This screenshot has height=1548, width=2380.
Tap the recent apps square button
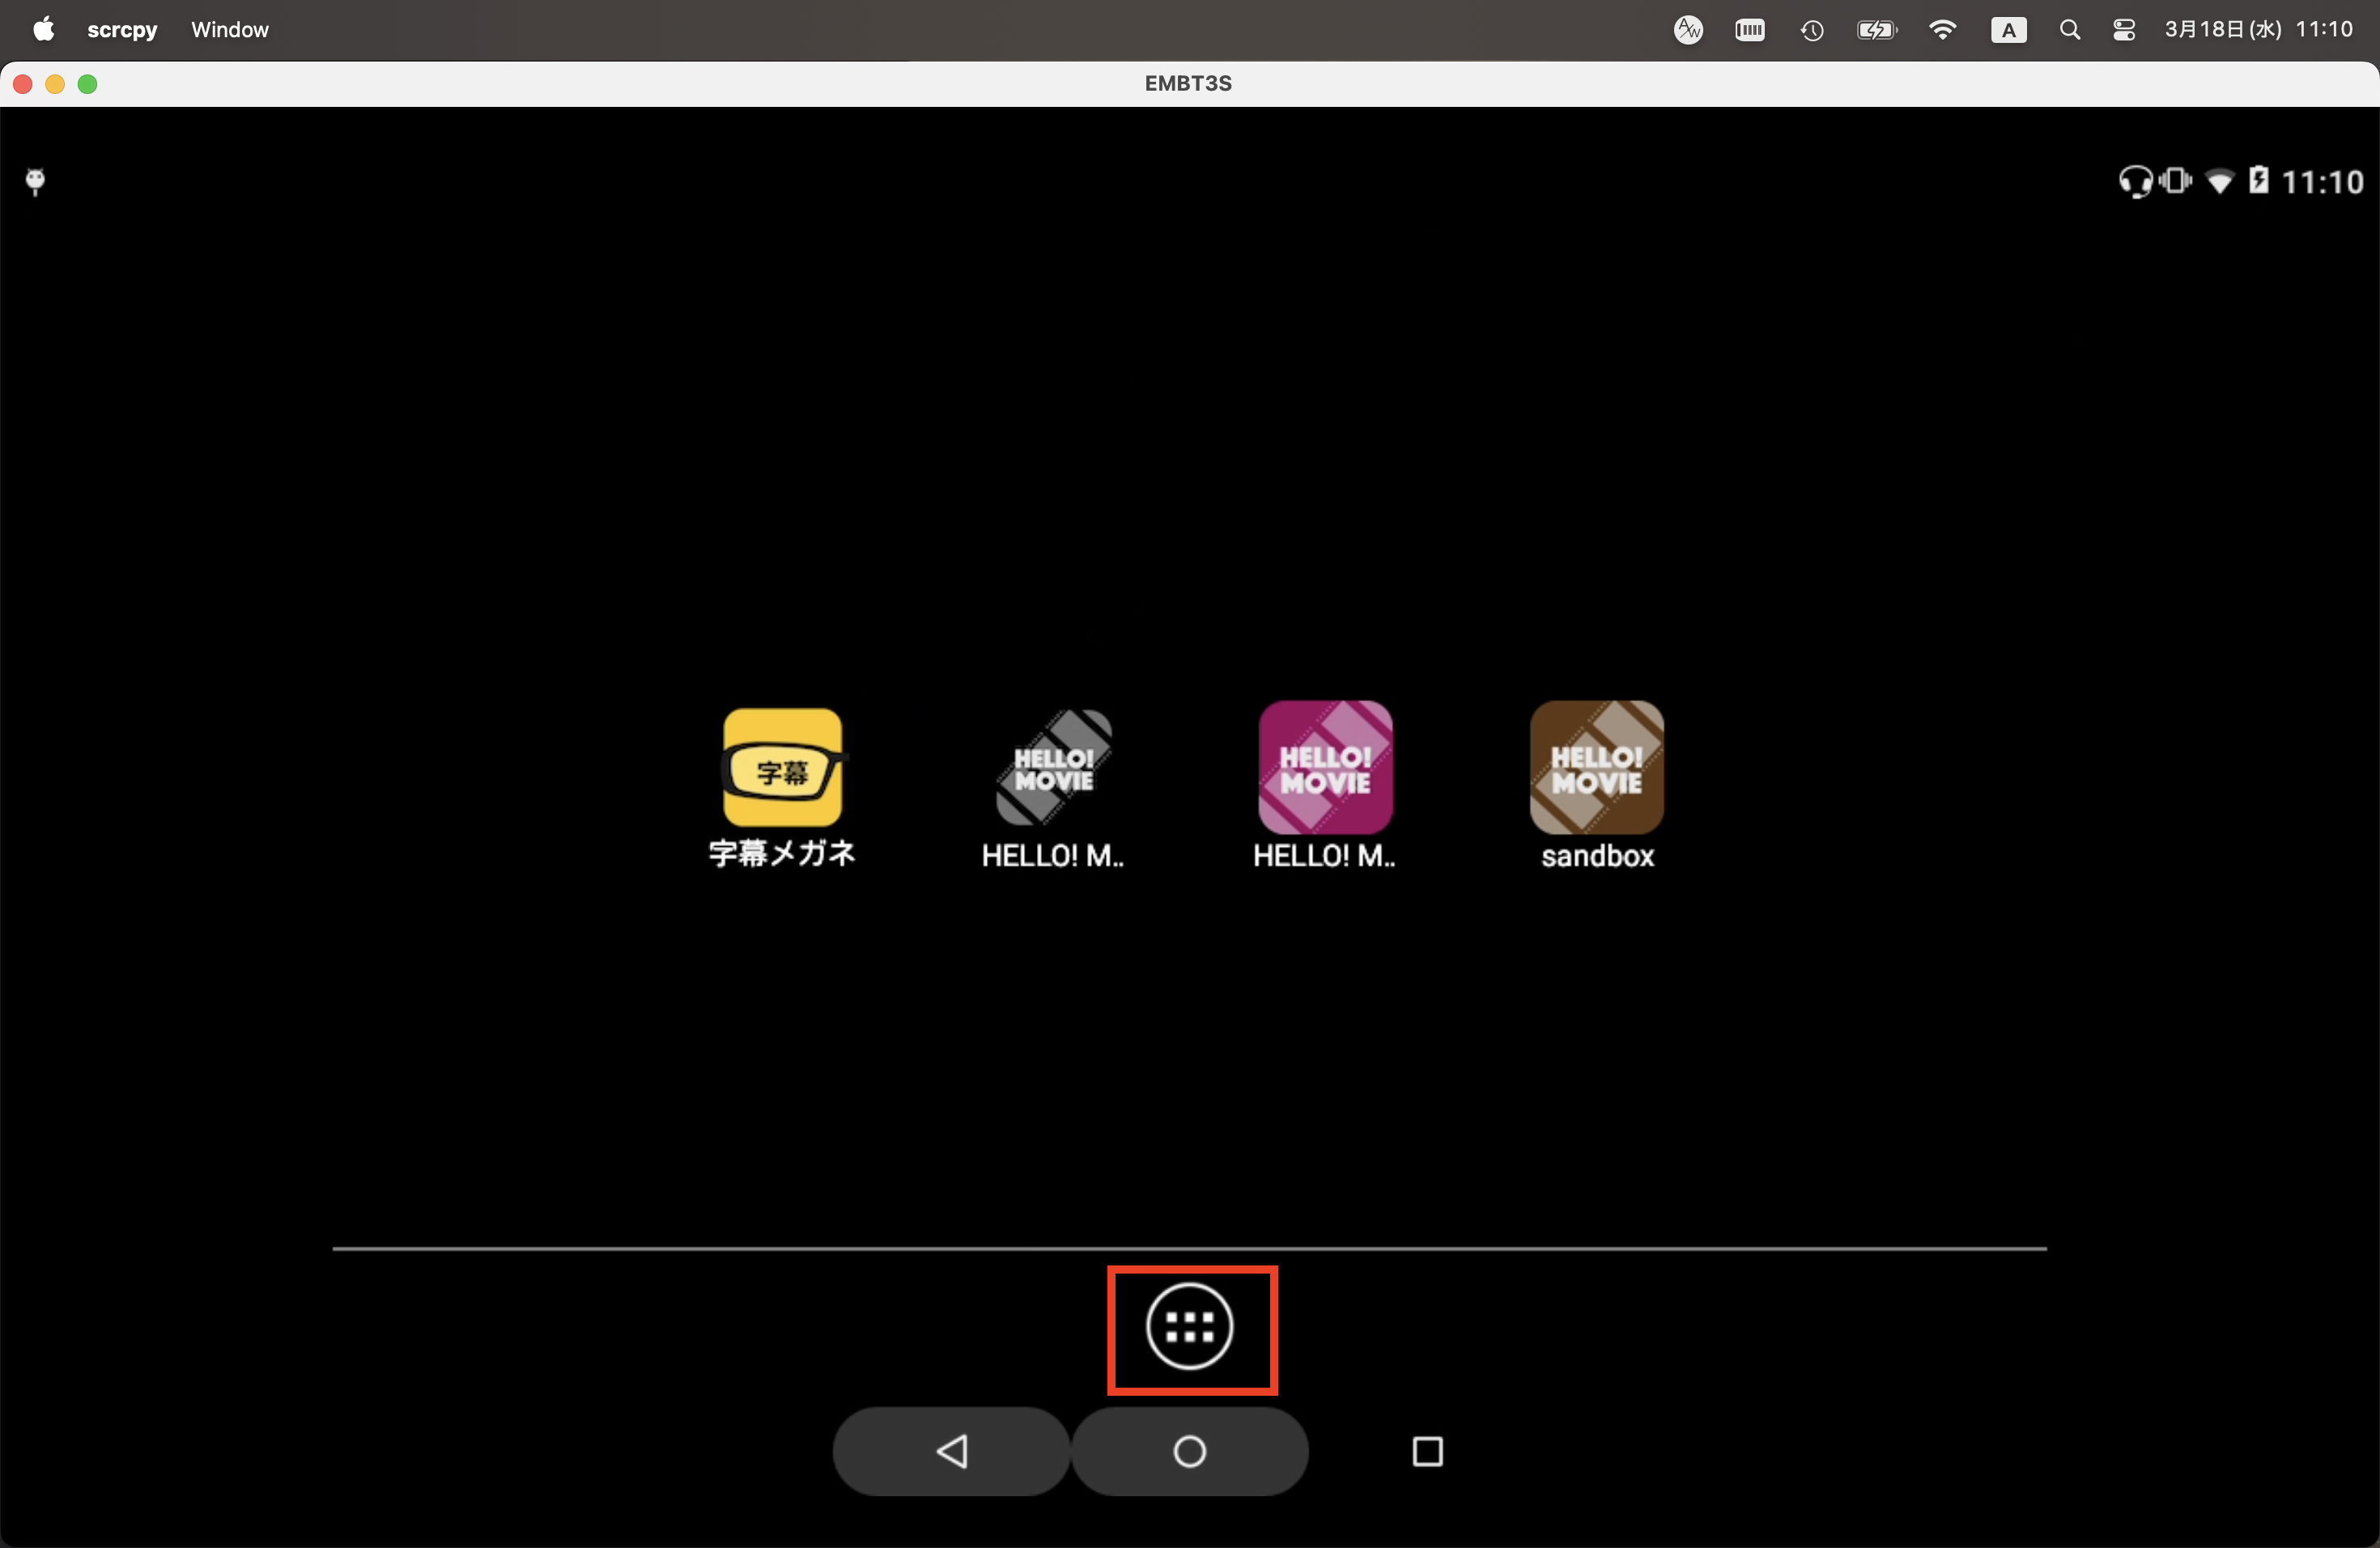pyautogui.click(x=1427, y=1451)
